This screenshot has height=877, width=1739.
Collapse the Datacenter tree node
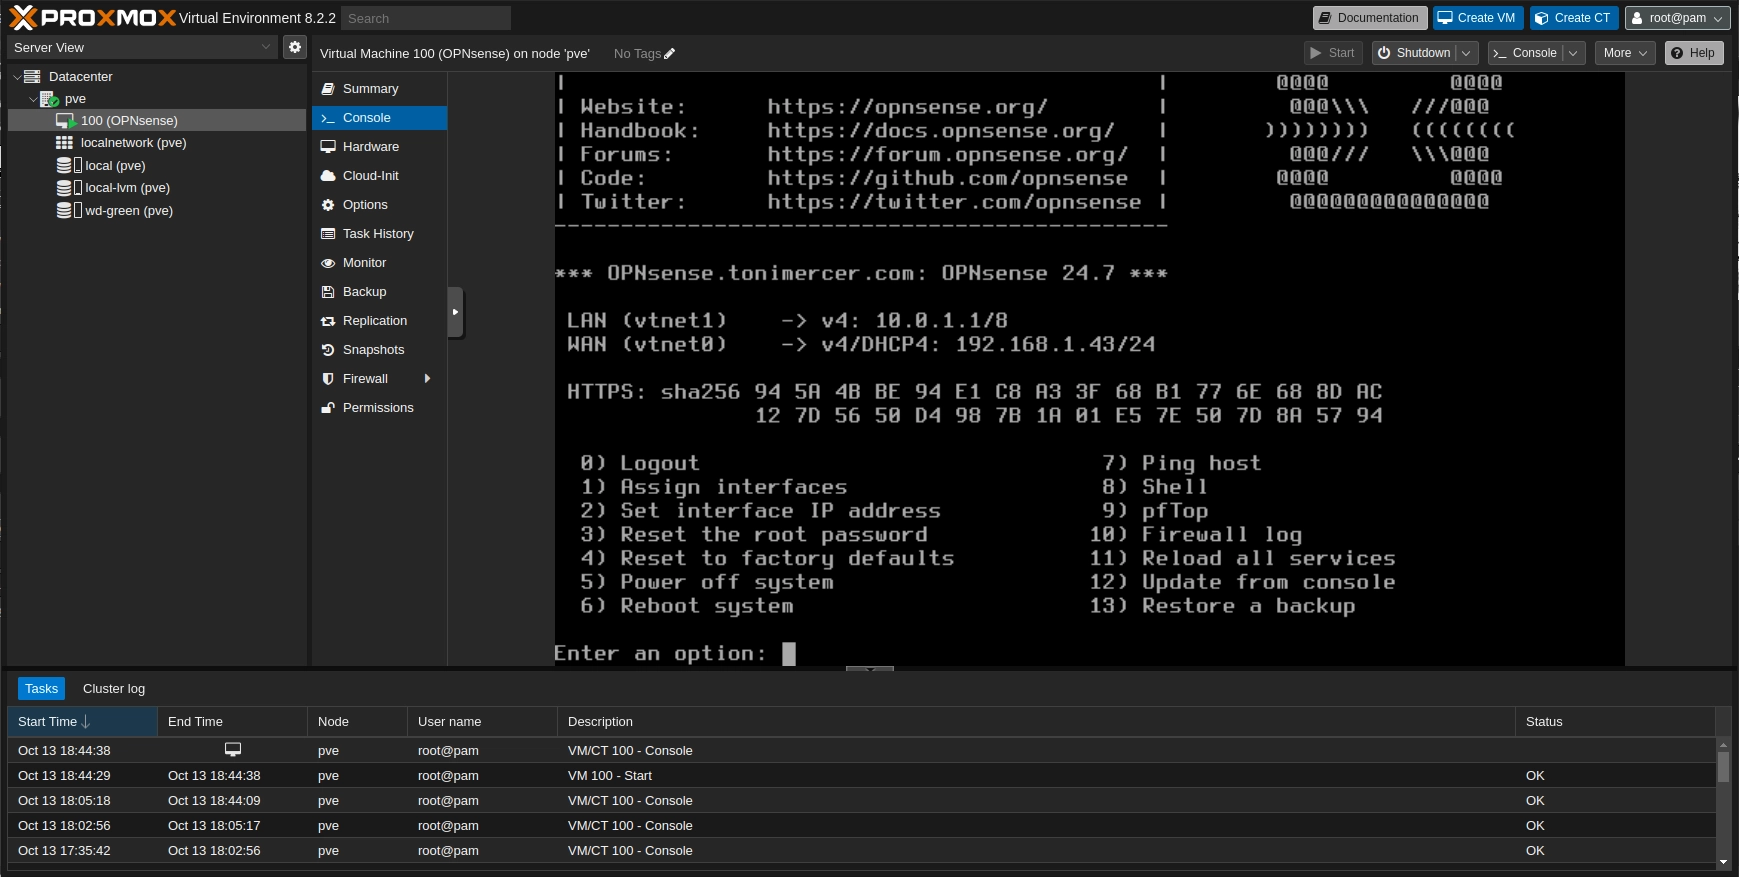[17, 77]
